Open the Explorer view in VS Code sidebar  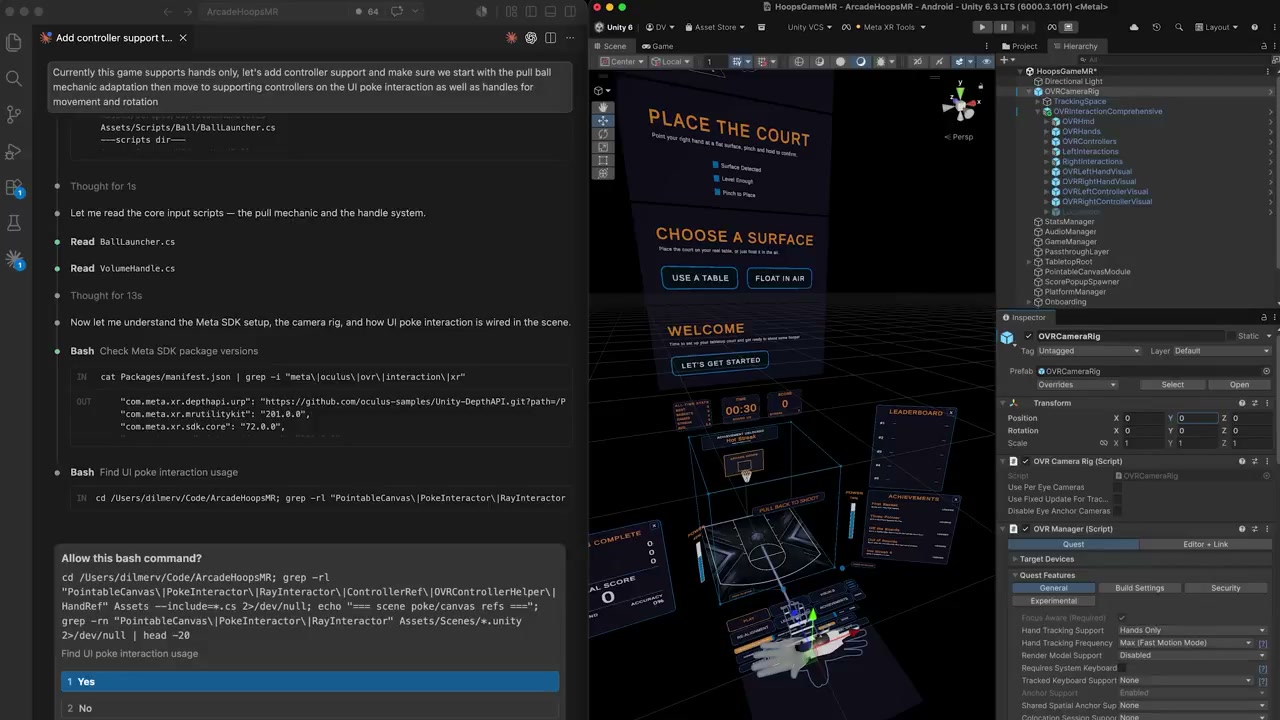tap(14, 43)
